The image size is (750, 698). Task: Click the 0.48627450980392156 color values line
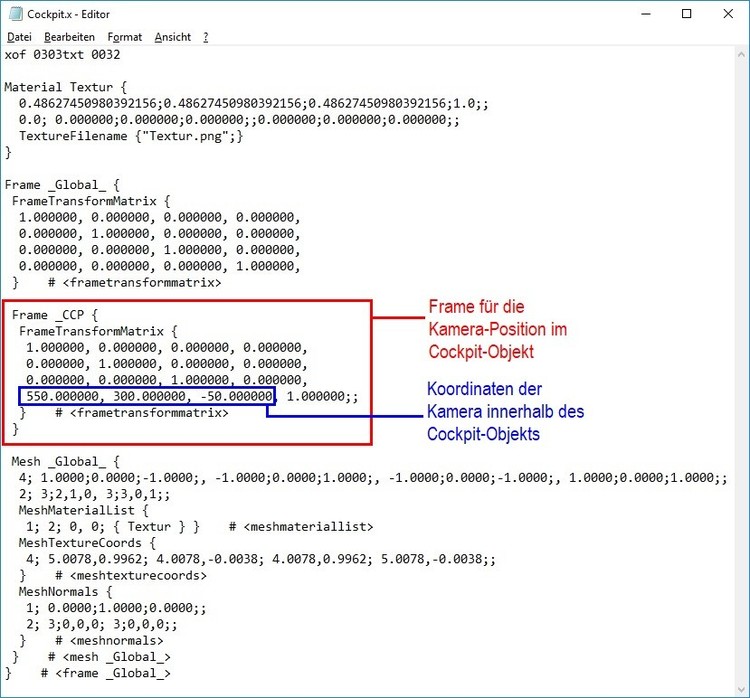tap(254, 103)
